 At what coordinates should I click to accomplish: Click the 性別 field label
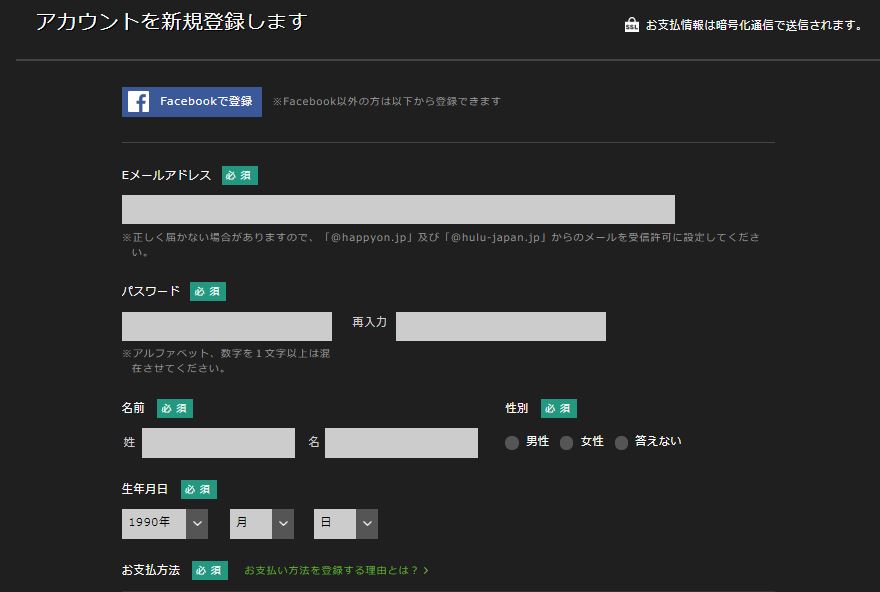click(x=517, y=408)
